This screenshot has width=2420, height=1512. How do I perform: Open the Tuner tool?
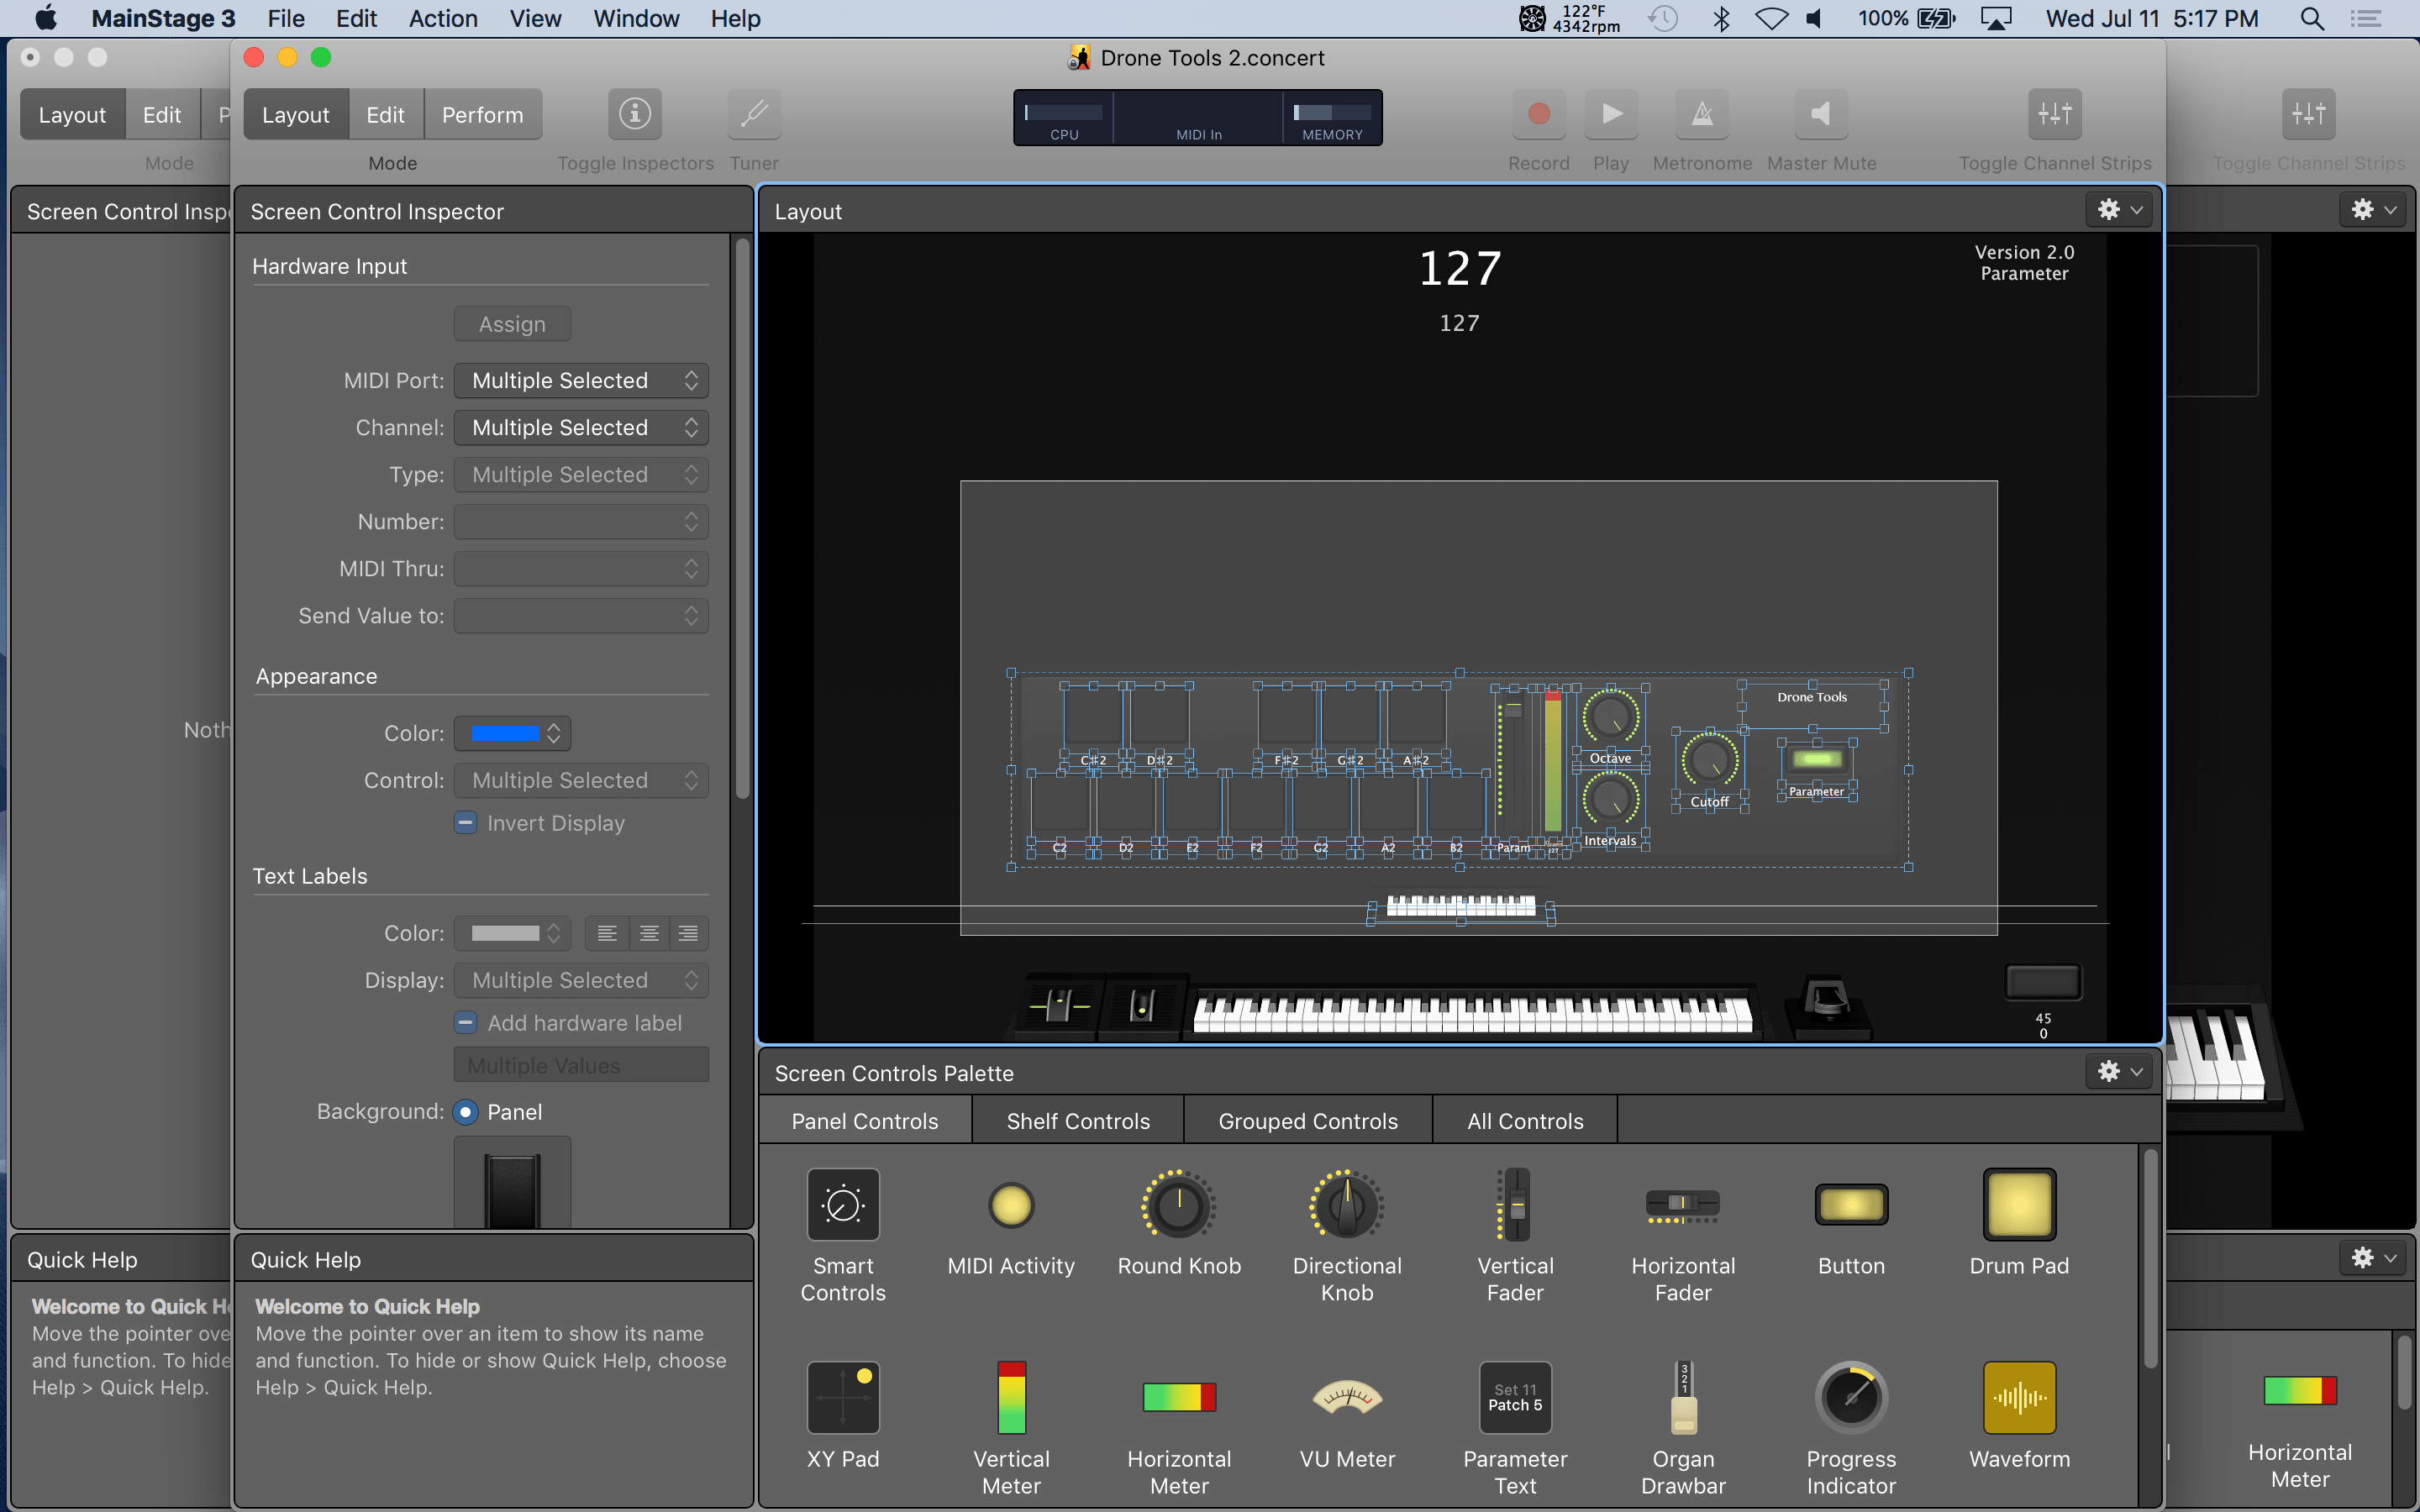click(754, 114)
